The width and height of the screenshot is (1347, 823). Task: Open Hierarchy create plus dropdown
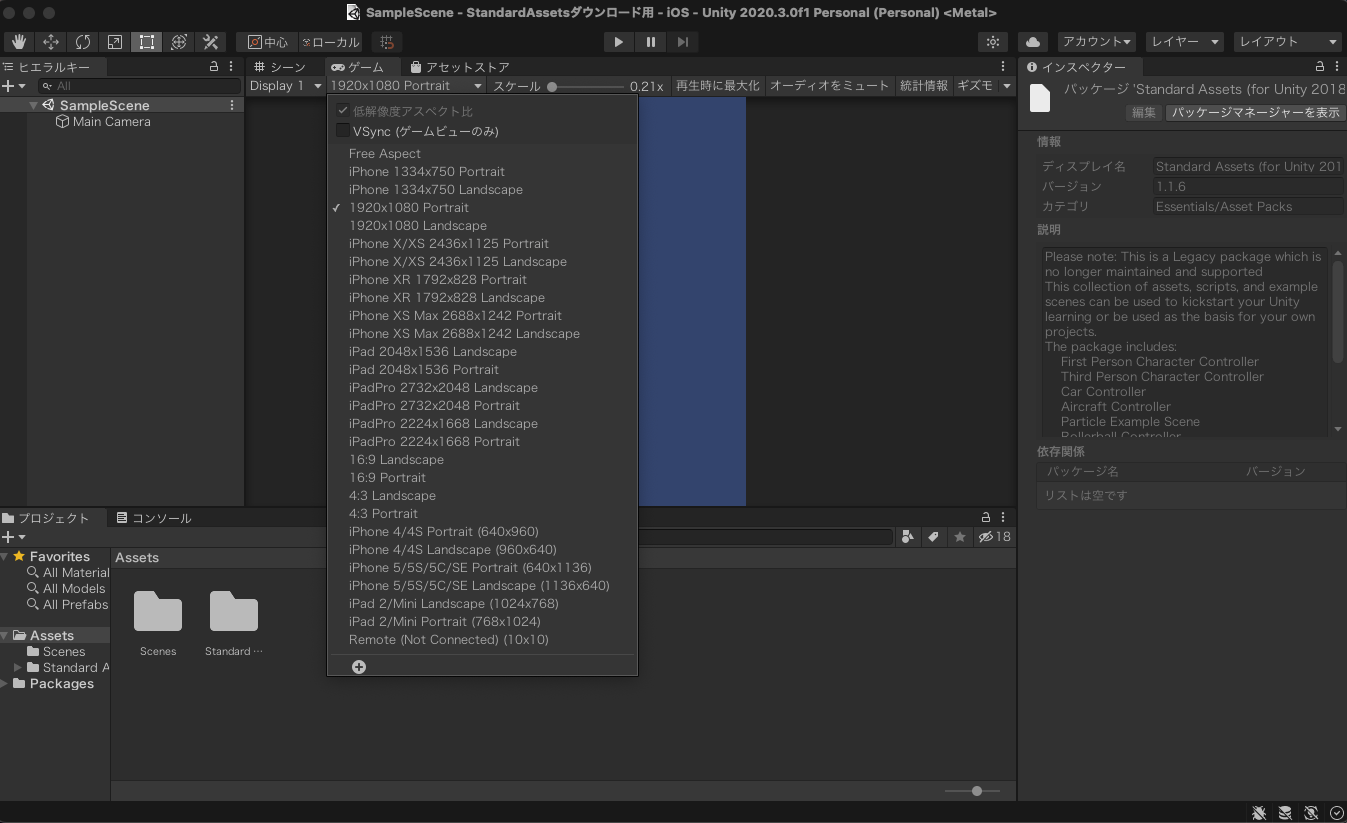[x=14, y=86]
